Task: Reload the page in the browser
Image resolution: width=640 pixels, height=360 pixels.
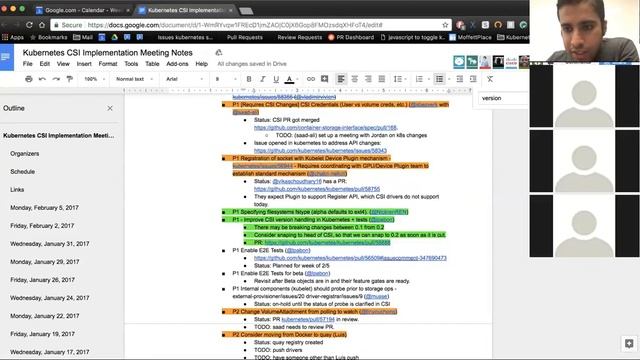Action: tap(29, 25)
